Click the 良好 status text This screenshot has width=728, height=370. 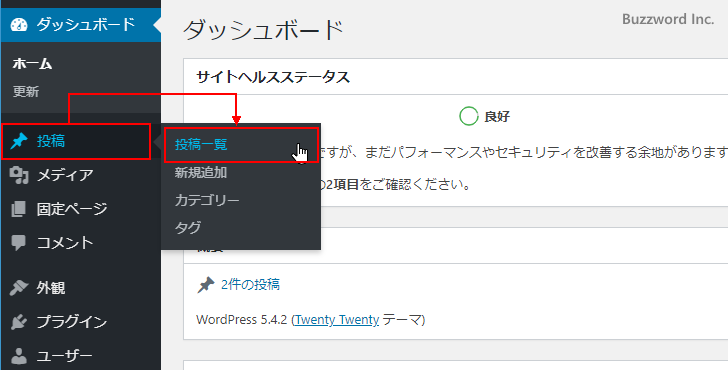tap(497, 117)
